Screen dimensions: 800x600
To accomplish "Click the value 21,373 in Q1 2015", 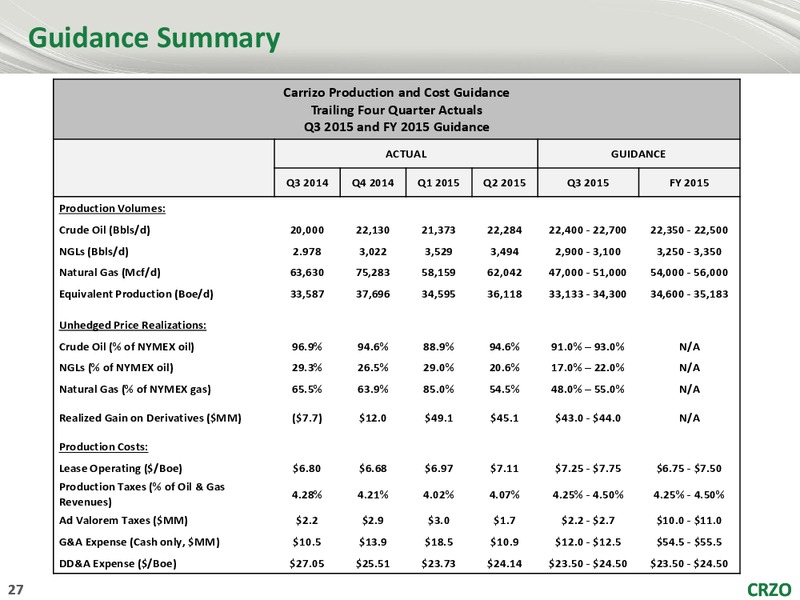I will (x=438, y=230).
